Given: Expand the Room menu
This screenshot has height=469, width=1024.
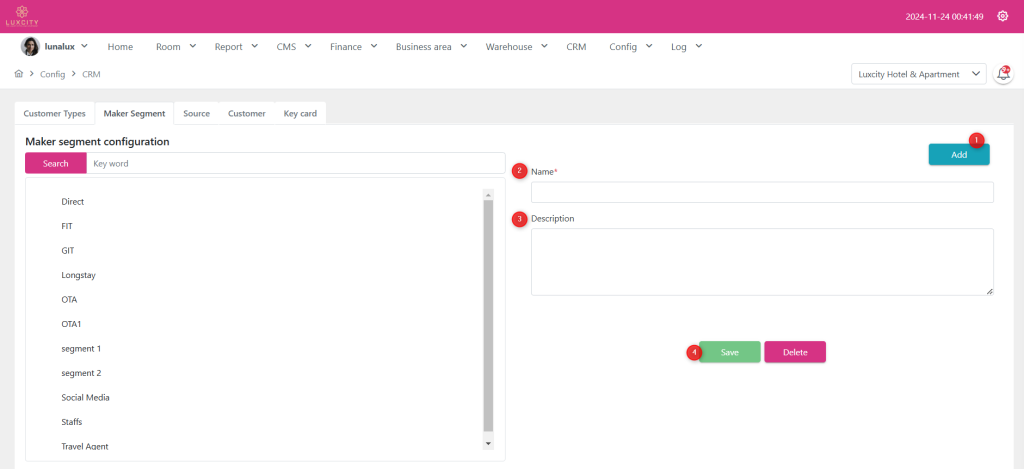Looking at the screenshot, I should tap(175, 46).
